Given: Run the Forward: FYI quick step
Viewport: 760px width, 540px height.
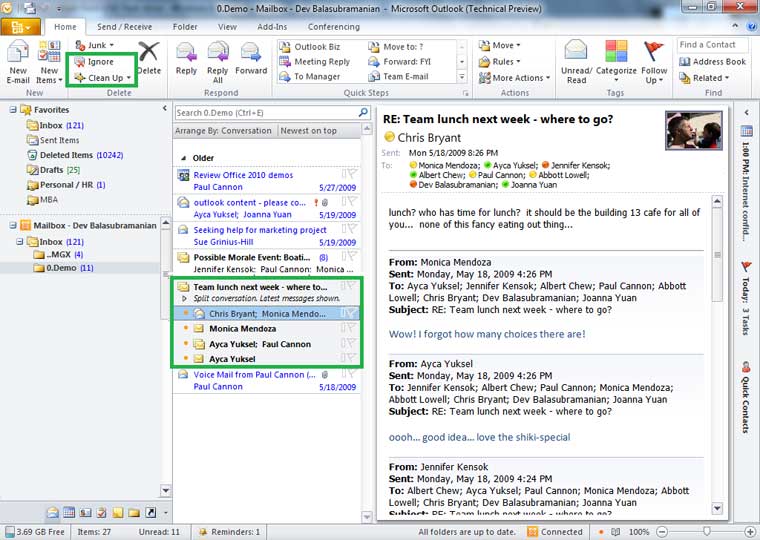Looking at the screenshot, I should click(400, 62).
